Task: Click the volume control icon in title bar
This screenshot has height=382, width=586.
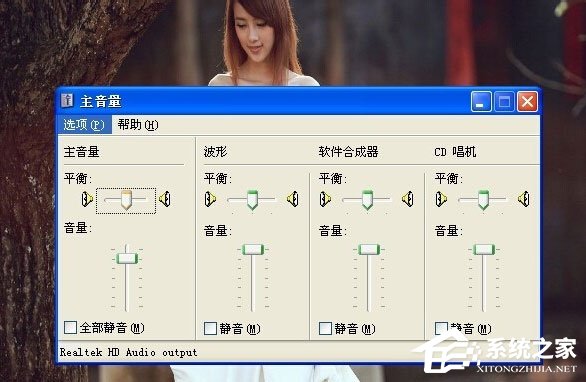Action: pyautogui.click(x=67, y=101)
